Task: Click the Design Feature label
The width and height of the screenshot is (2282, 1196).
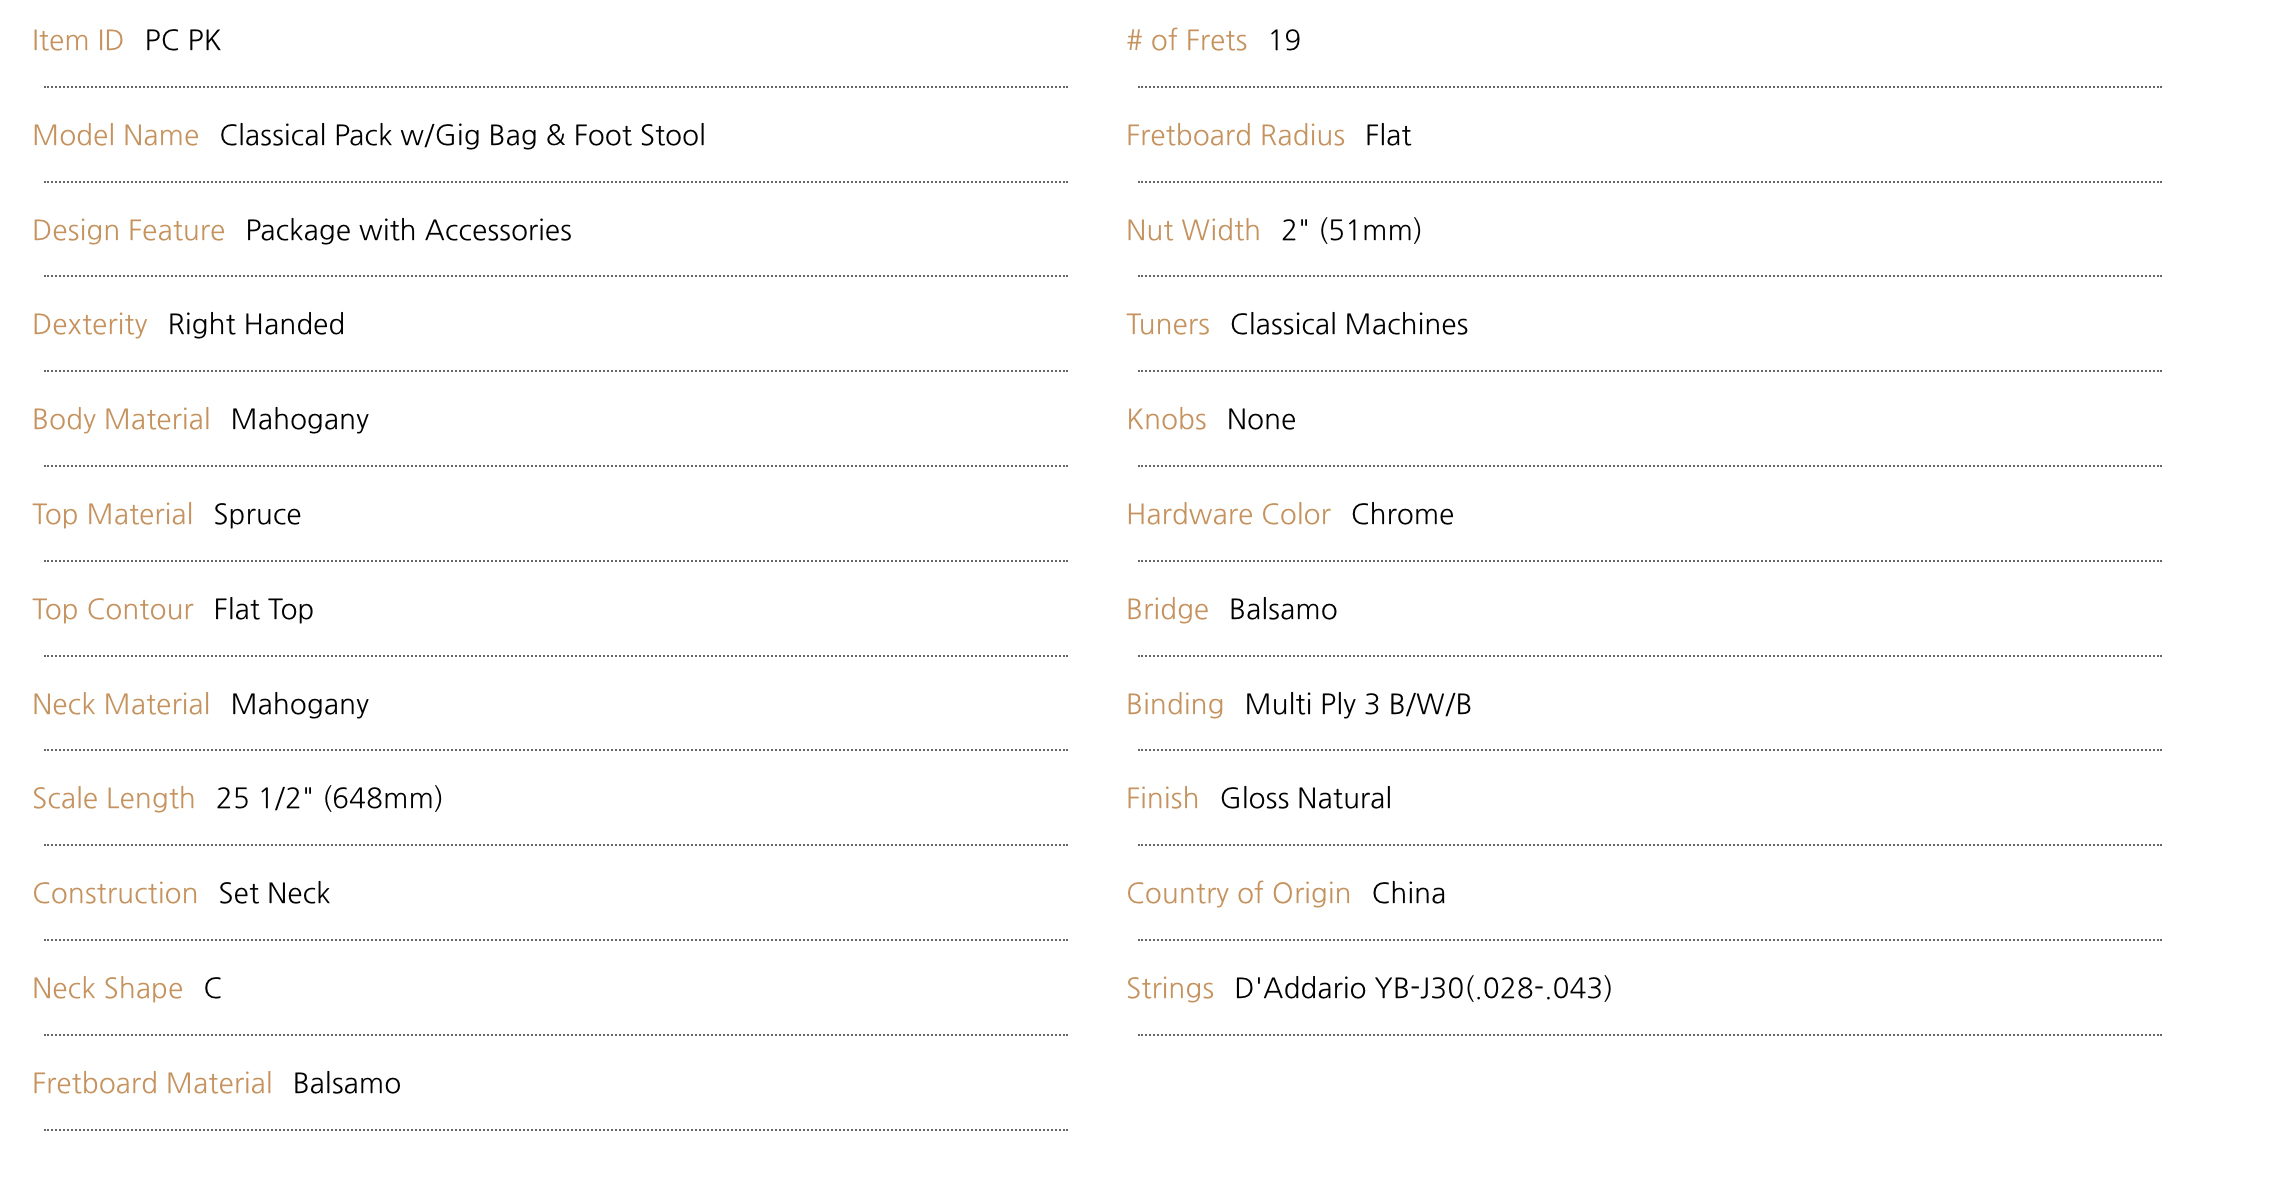Action: tap(128, 230)
